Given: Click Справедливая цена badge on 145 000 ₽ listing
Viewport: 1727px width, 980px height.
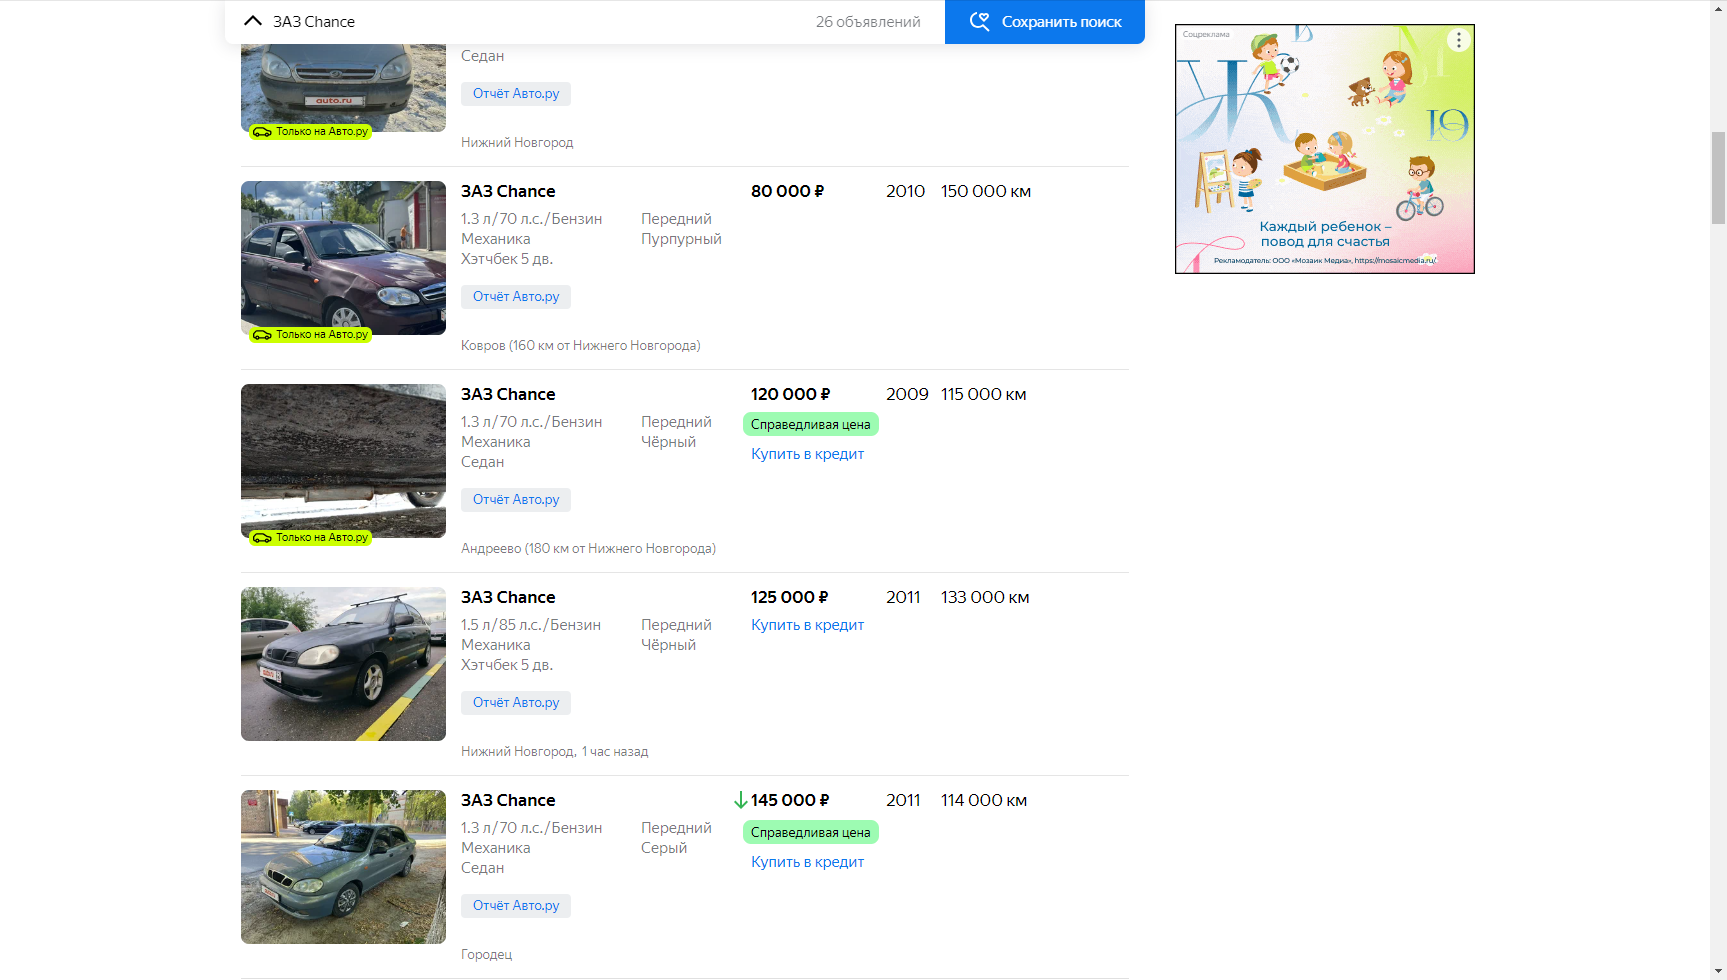Looking at the screenshot, I should coord(810,832).
